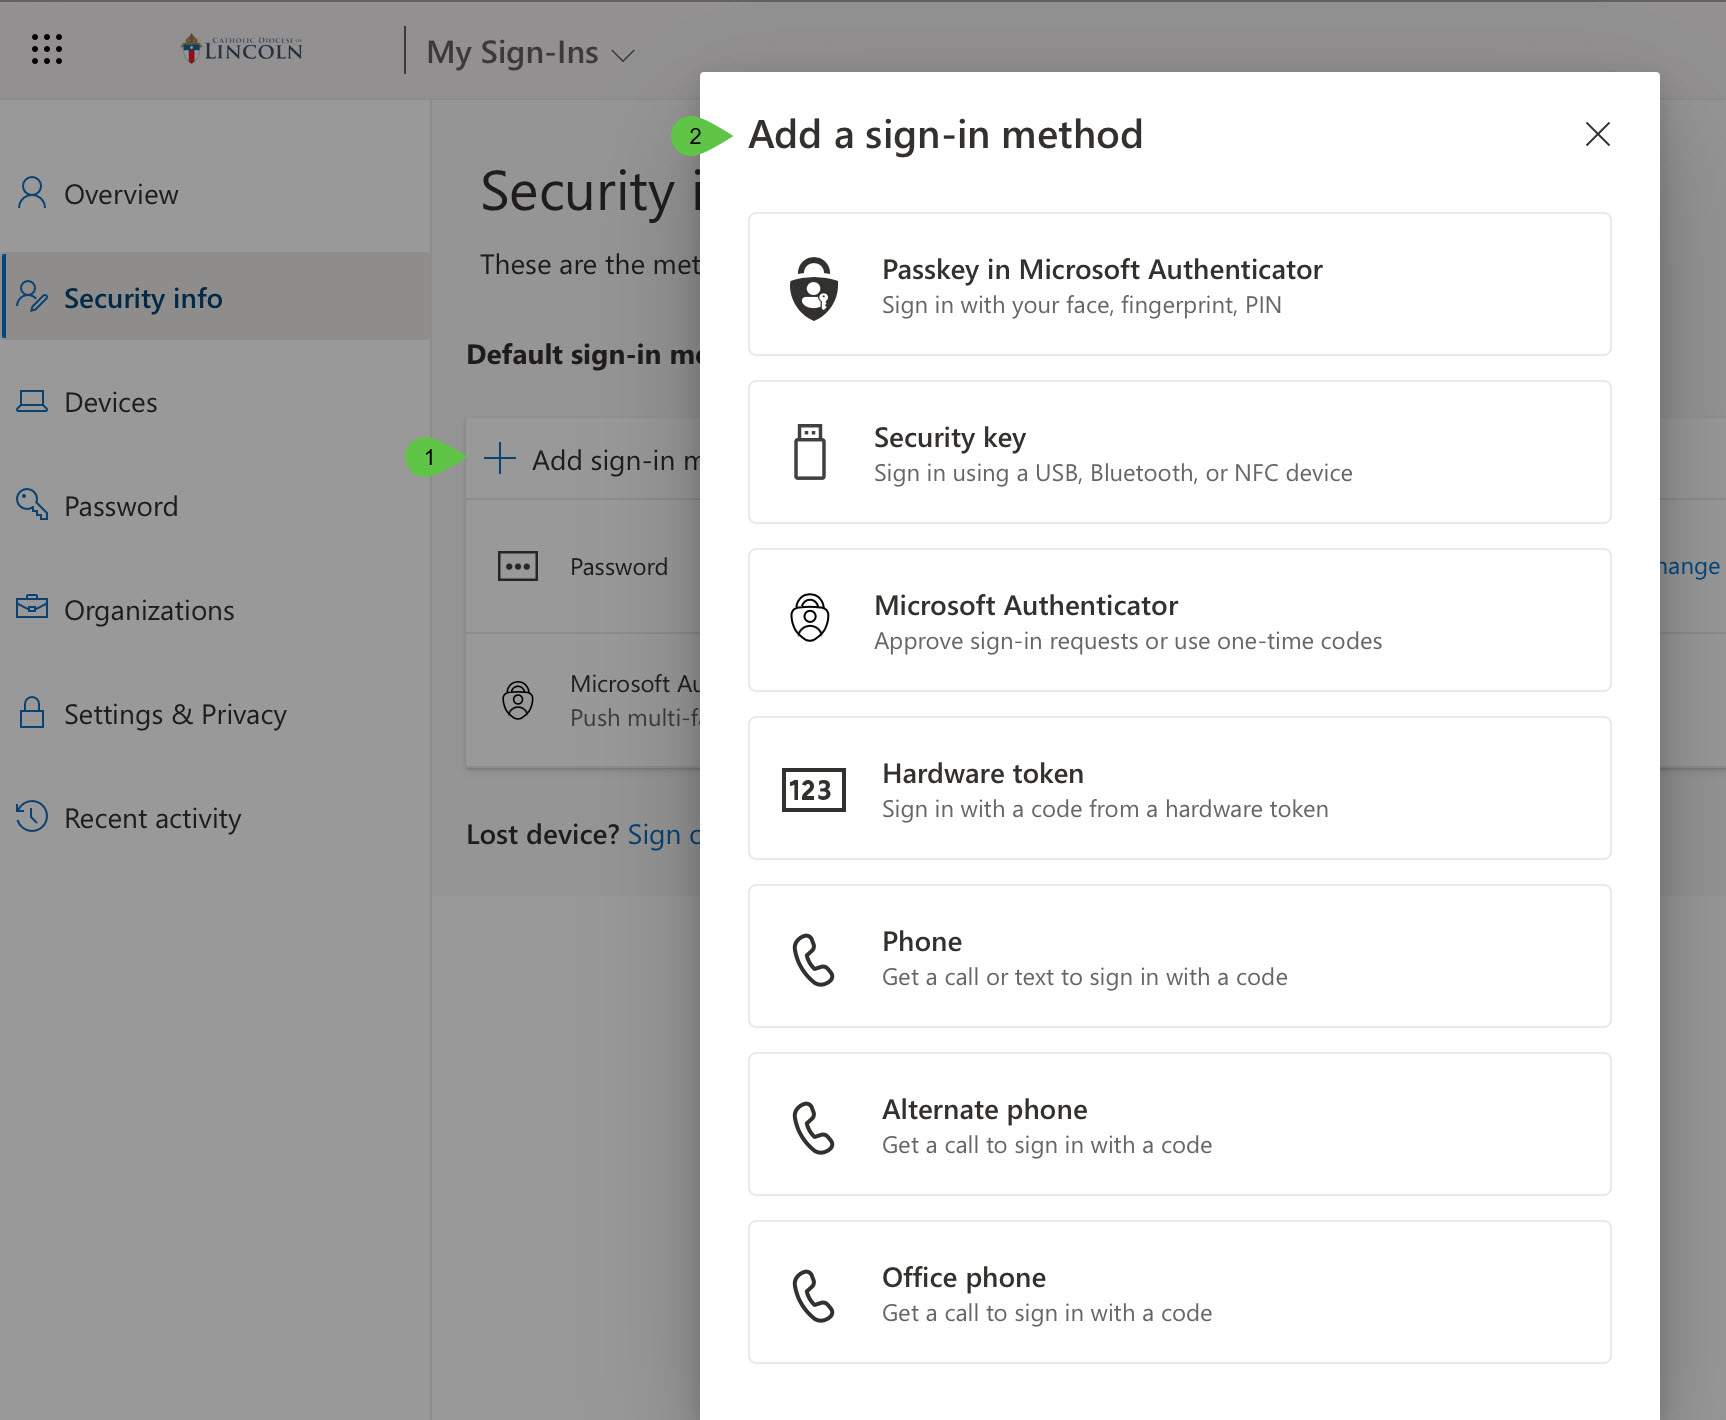Choose the Office phone option
Screen dimensions: 1726x1420
(1179, 1292)
